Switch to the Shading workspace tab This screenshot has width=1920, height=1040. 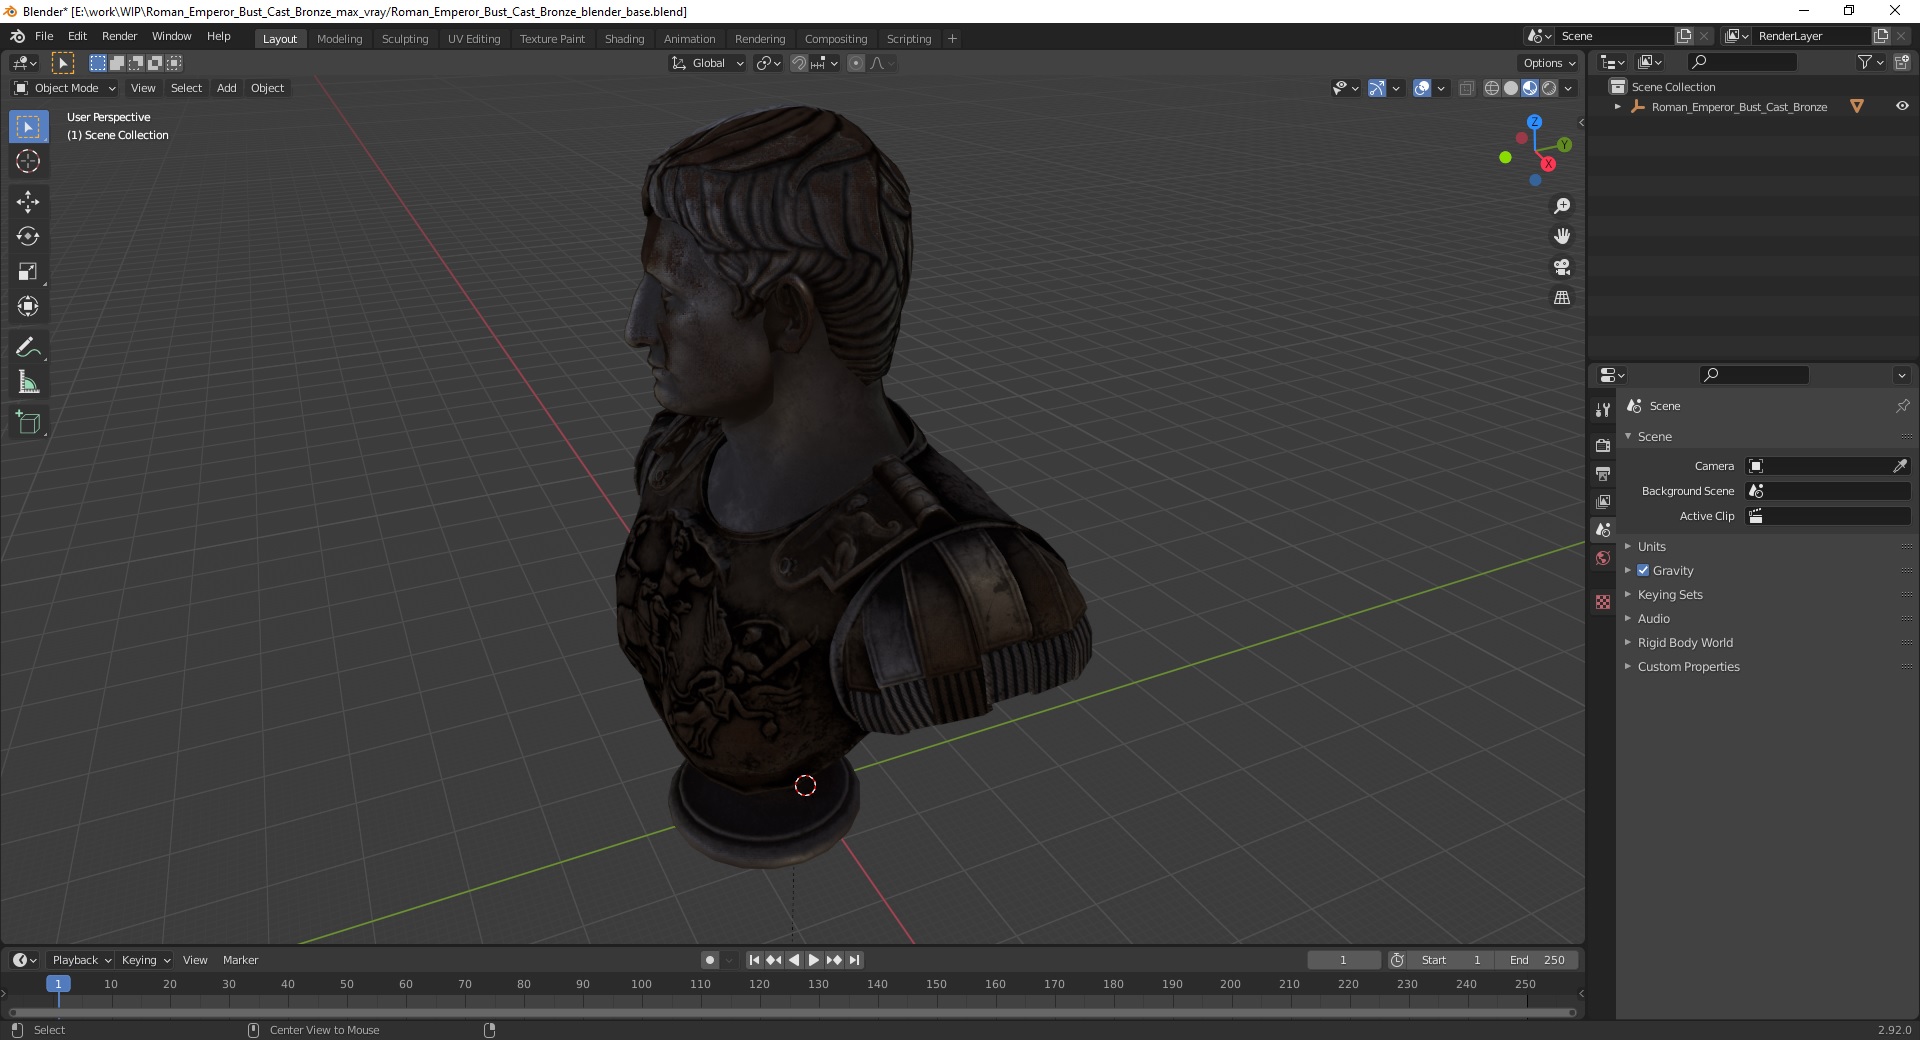(x=624, y=39)
